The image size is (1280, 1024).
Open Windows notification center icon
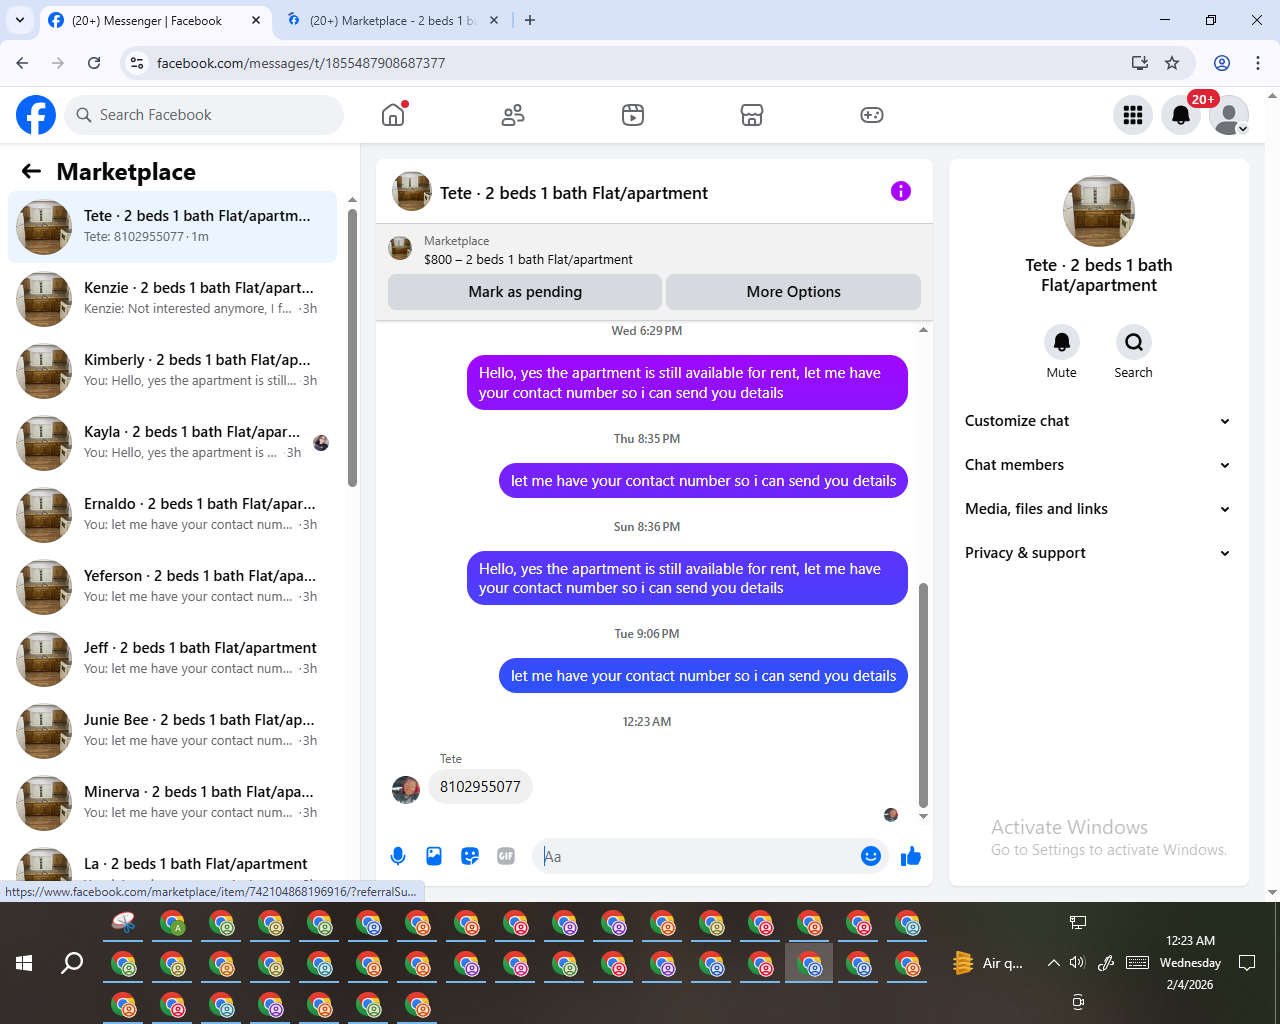tap(1247, 963)
